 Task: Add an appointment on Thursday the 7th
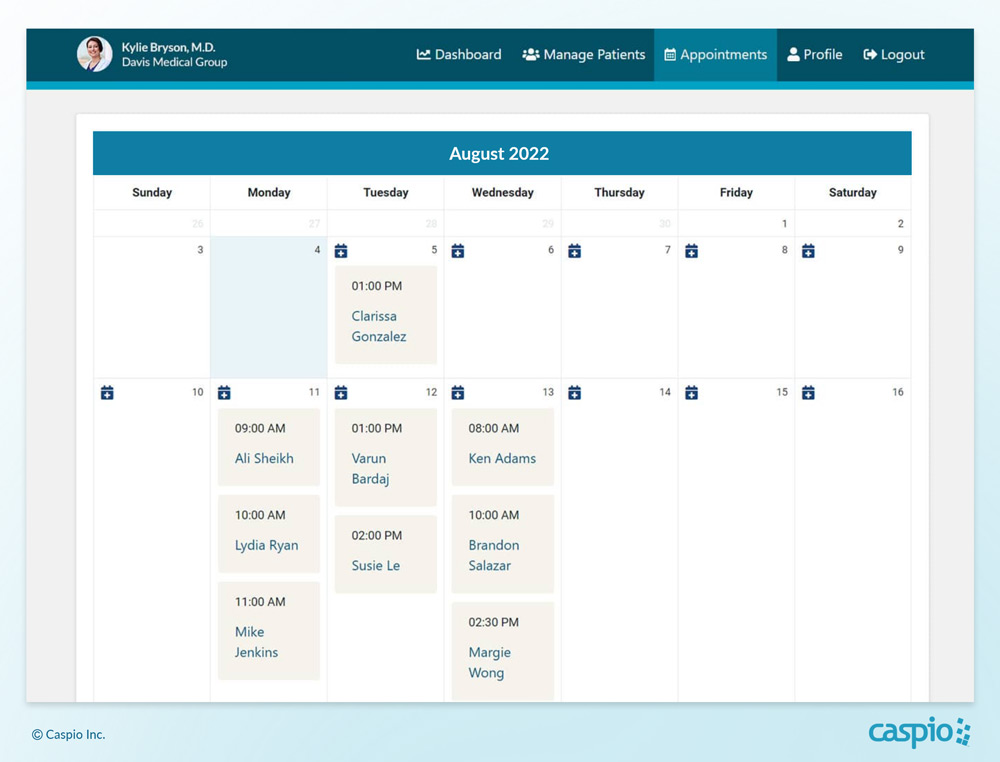click(575, 251)
